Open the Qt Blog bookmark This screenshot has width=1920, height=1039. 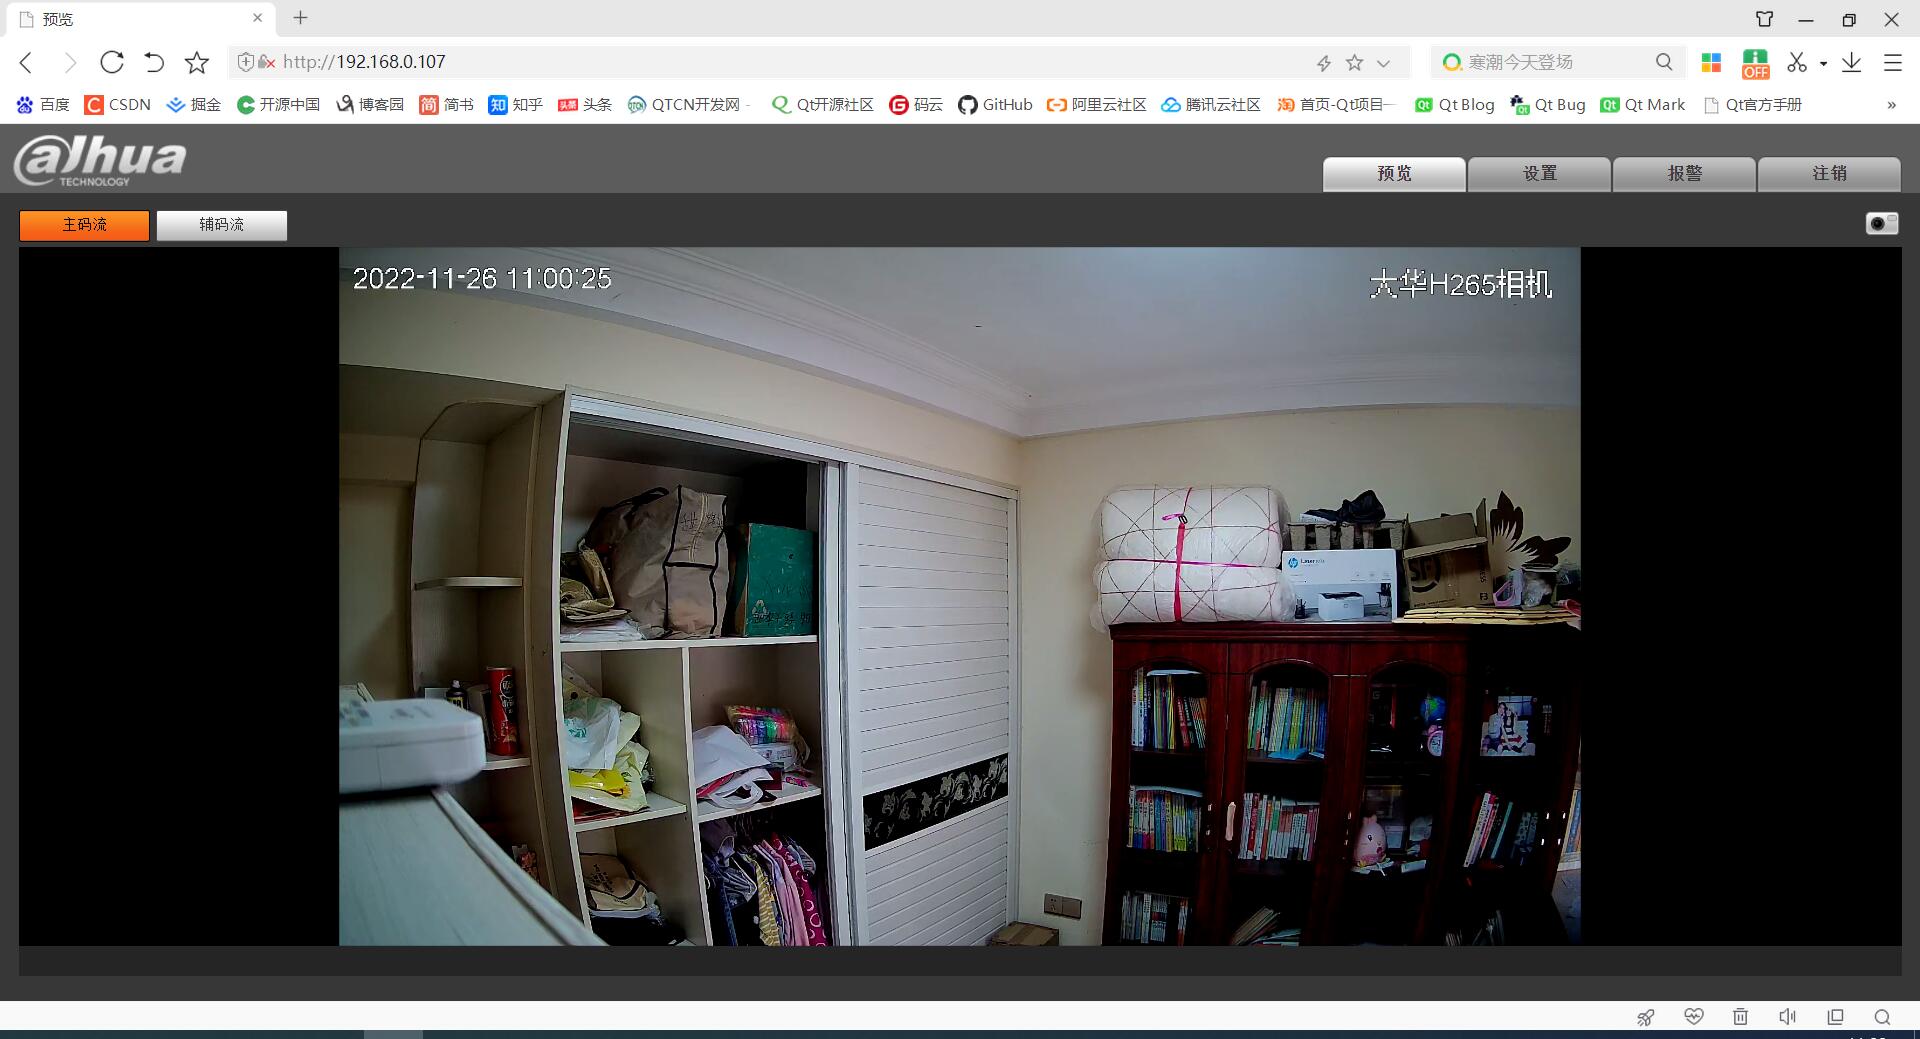(x=1454, y=104)
